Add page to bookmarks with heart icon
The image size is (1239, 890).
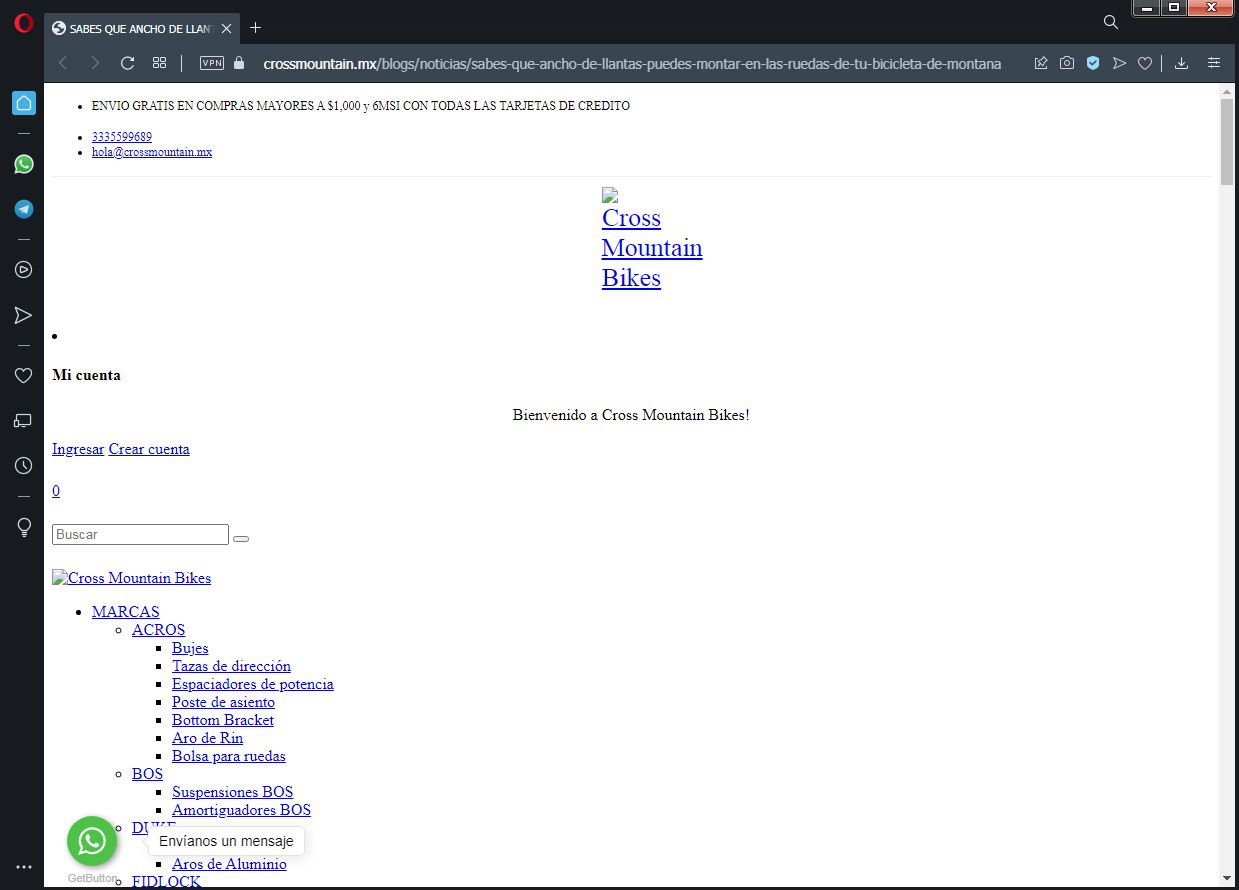click(x=1145, y=63)
